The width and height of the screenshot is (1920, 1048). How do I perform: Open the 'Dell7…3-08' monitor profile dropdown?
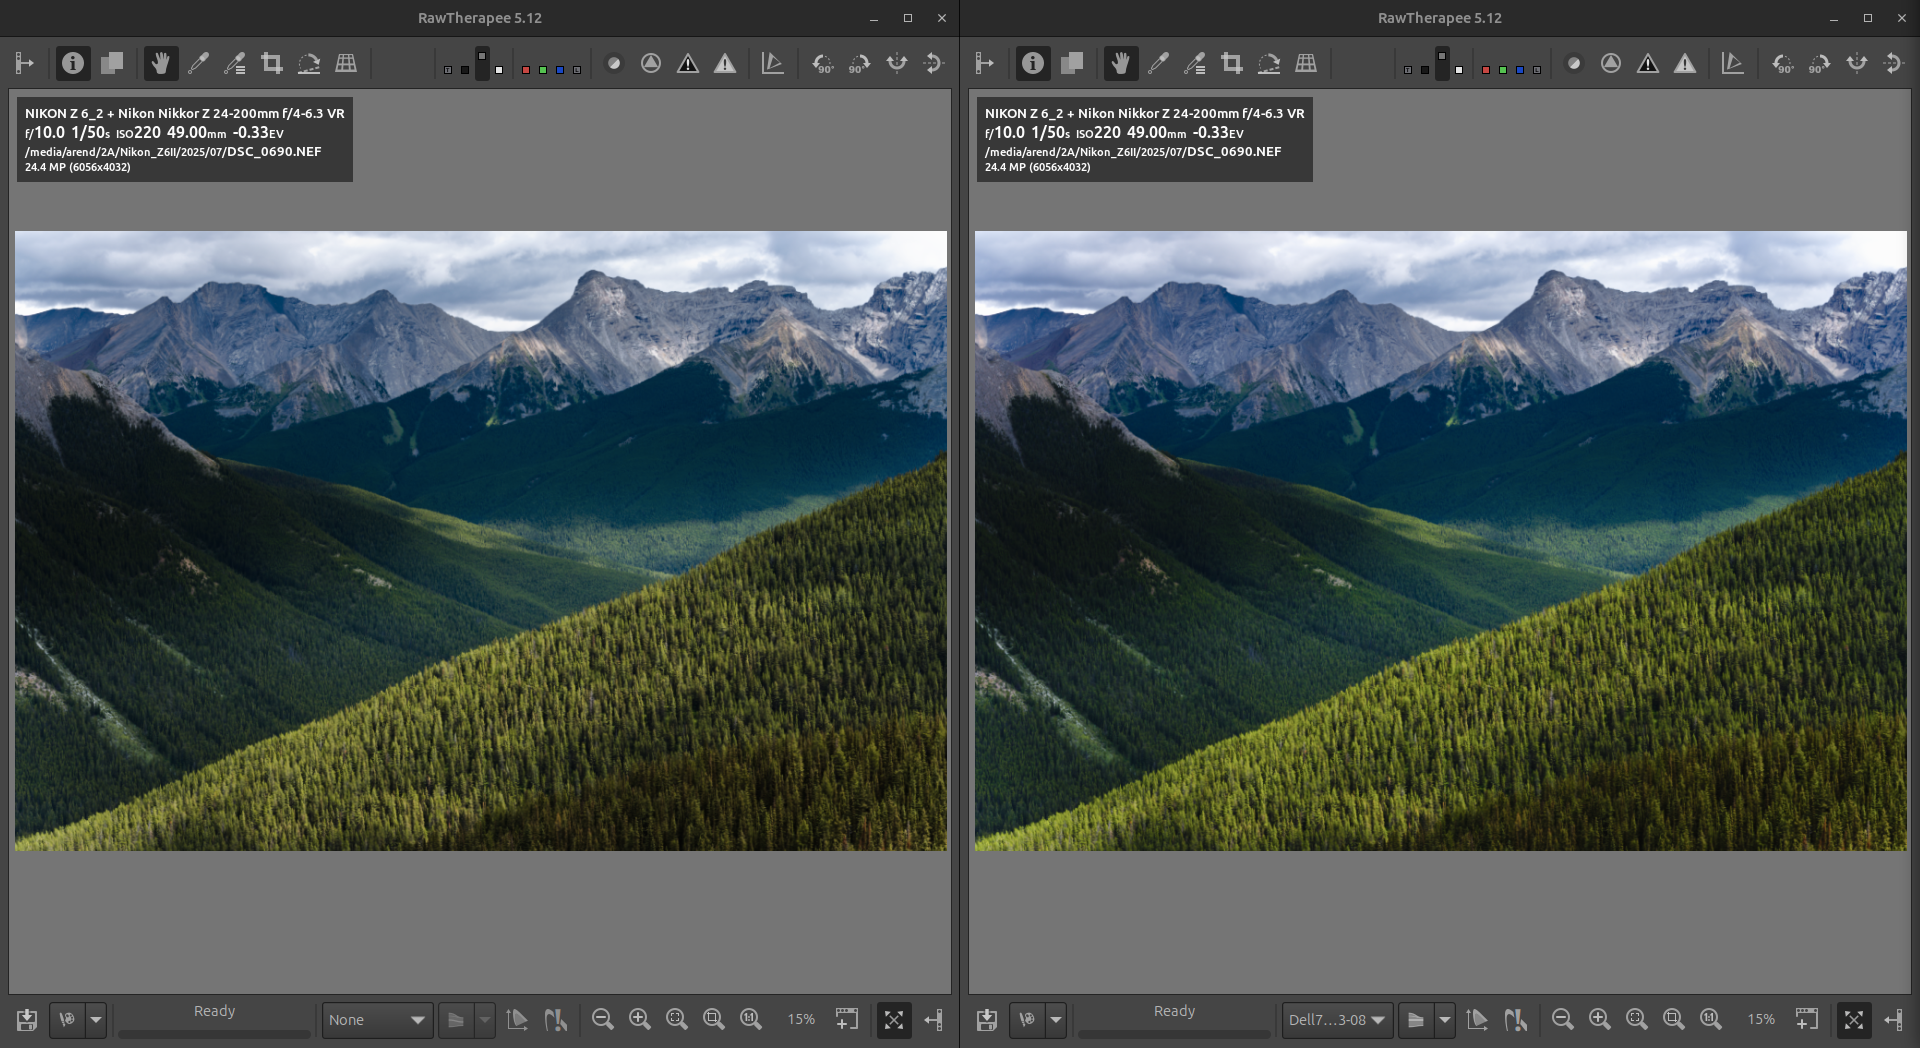click(x=1336, y=1020)
